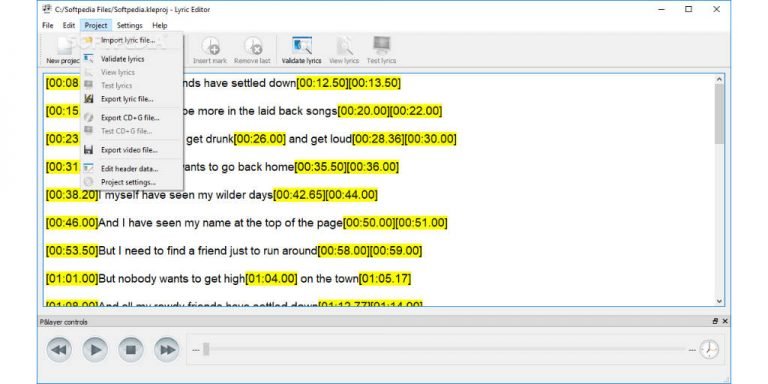This screenshot has height=384, width=768.
Task: Click the timestamp [00:22.00]
Action: (416, 111)
